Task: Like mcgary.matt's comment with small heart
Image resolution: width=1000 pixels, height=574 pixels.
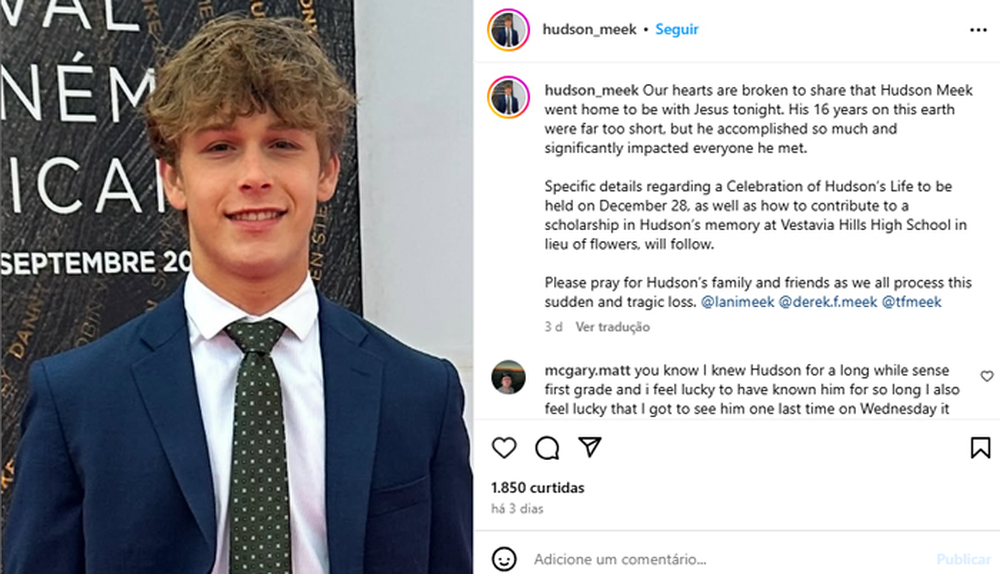Action: click(x=987, y=377)
